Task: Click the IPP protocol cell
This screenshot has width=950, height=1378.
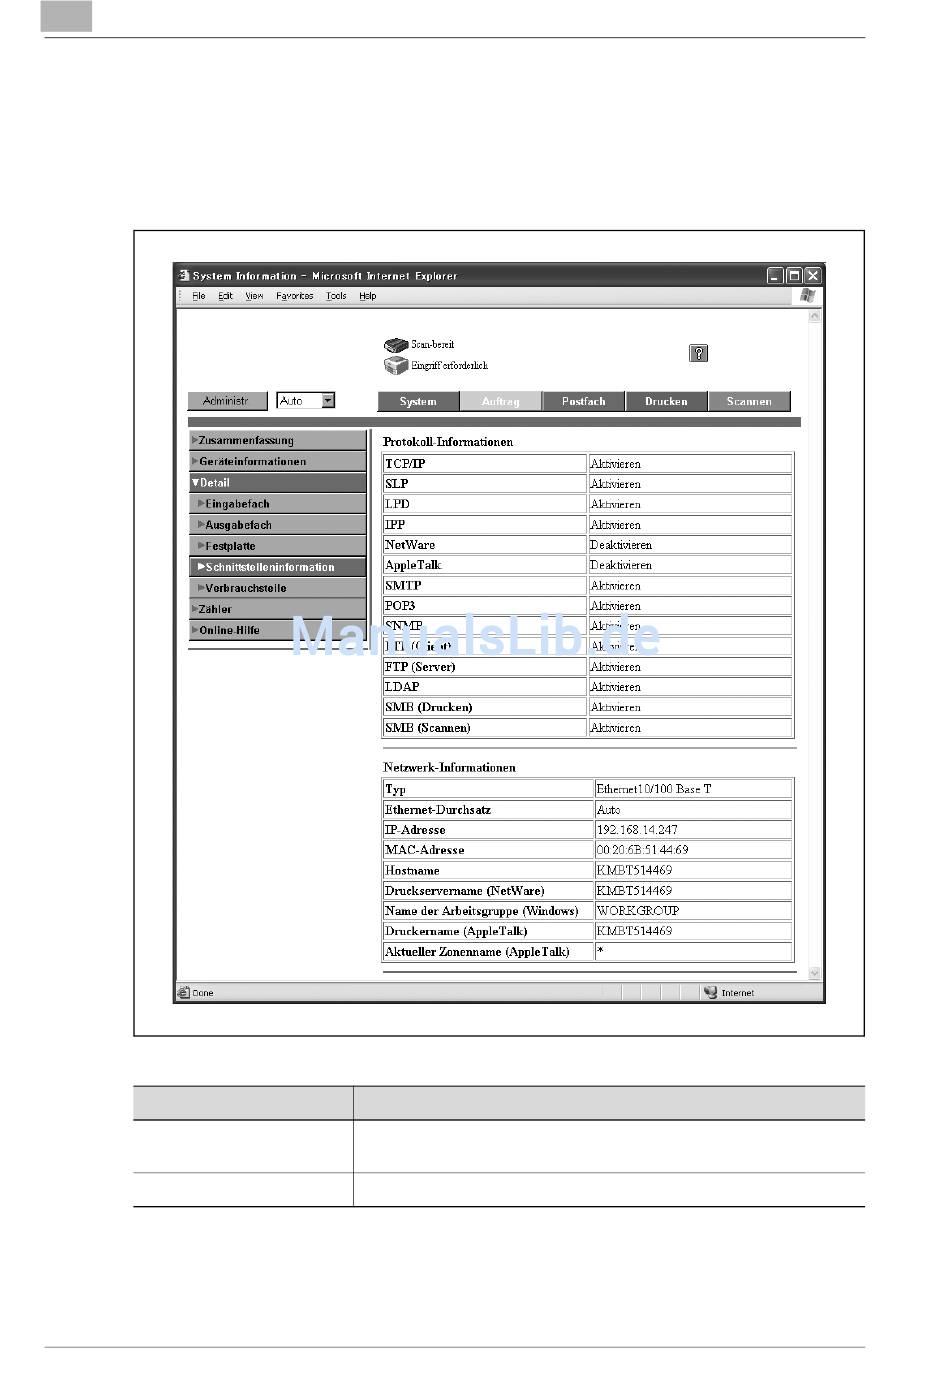Action: 485,525
